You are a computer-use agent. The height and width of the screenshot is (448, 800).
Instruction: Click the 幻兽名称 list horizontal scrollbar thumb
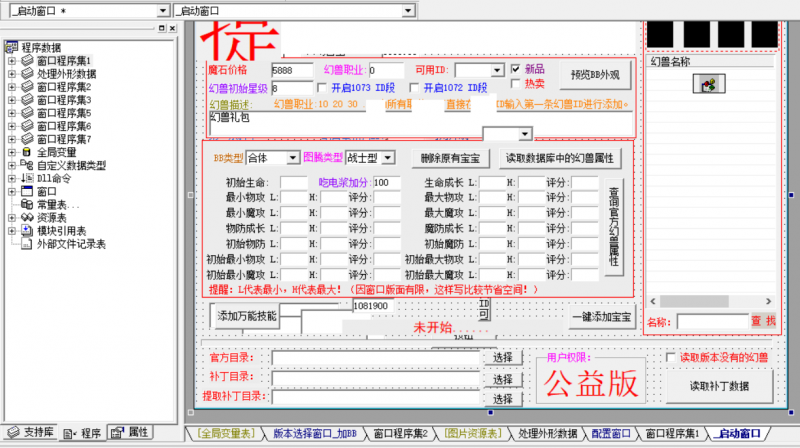click(x=694, y=302)
